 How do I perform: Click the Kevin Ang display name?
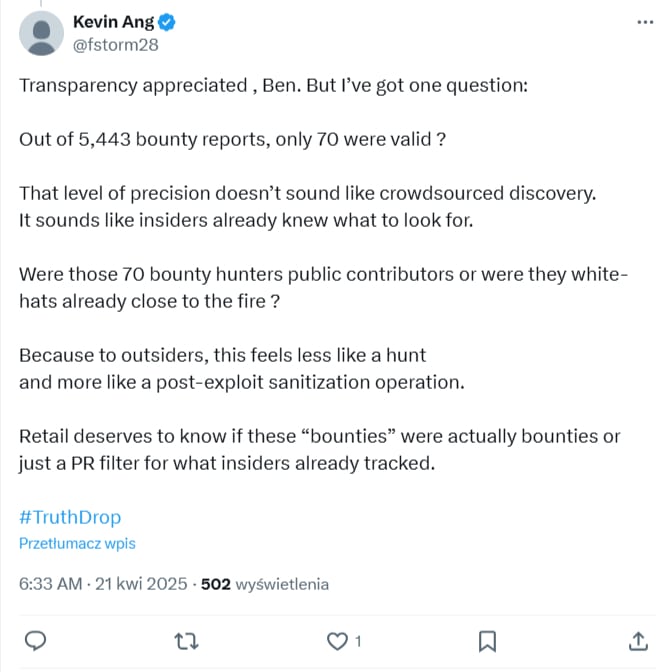coord(113,22)
